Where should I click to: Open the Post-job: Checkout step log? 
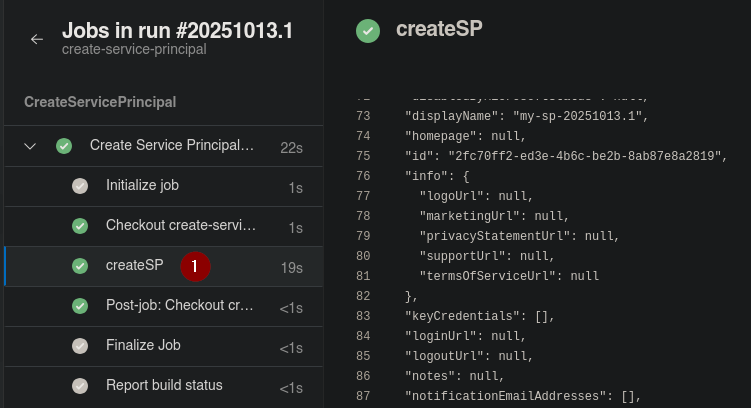[180, 306]
